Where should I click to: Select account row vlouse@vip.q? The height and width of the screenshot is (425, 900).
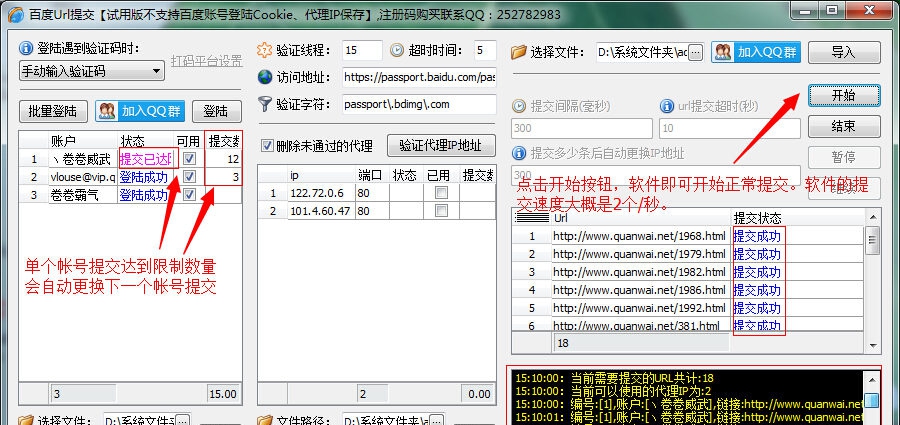[x=129, y=176]
